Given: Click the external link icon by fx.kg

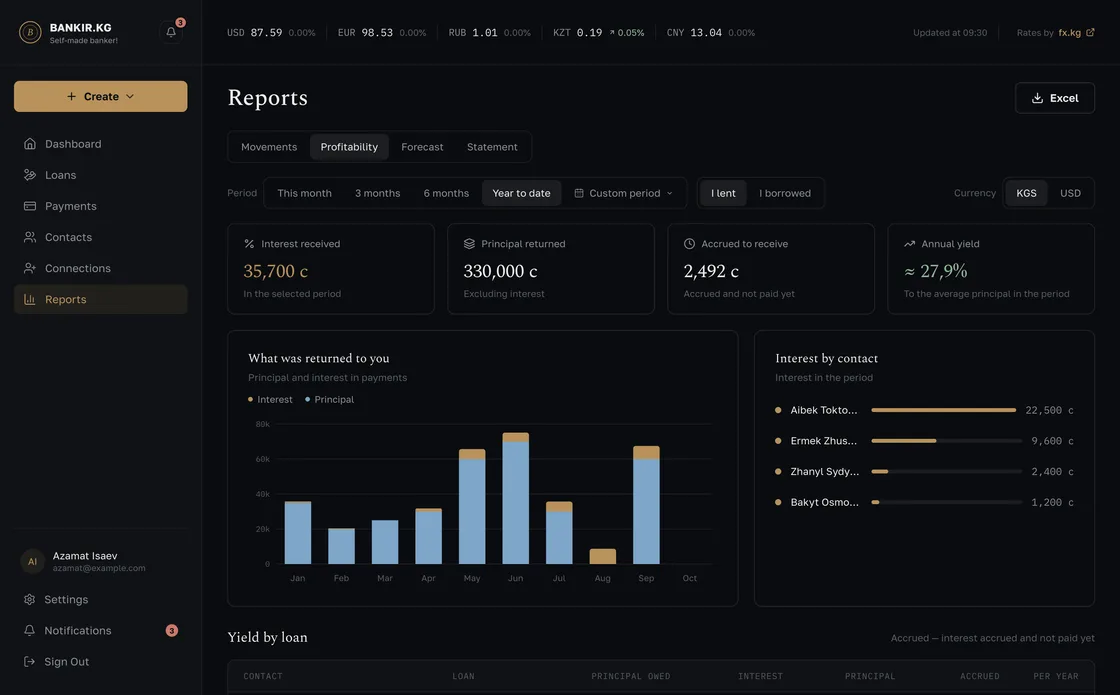Looking at the screenshot, I should point(1090,32).
